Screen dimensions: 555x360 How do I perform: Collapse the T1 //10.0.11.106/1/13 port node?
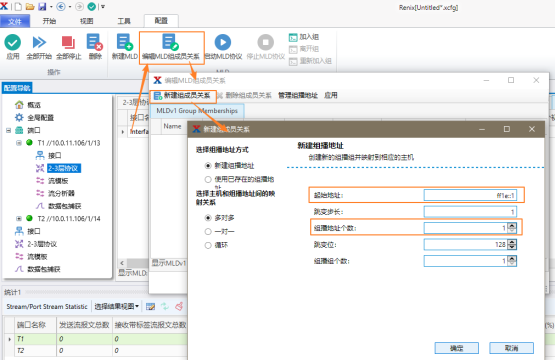[x=19, y=143]
